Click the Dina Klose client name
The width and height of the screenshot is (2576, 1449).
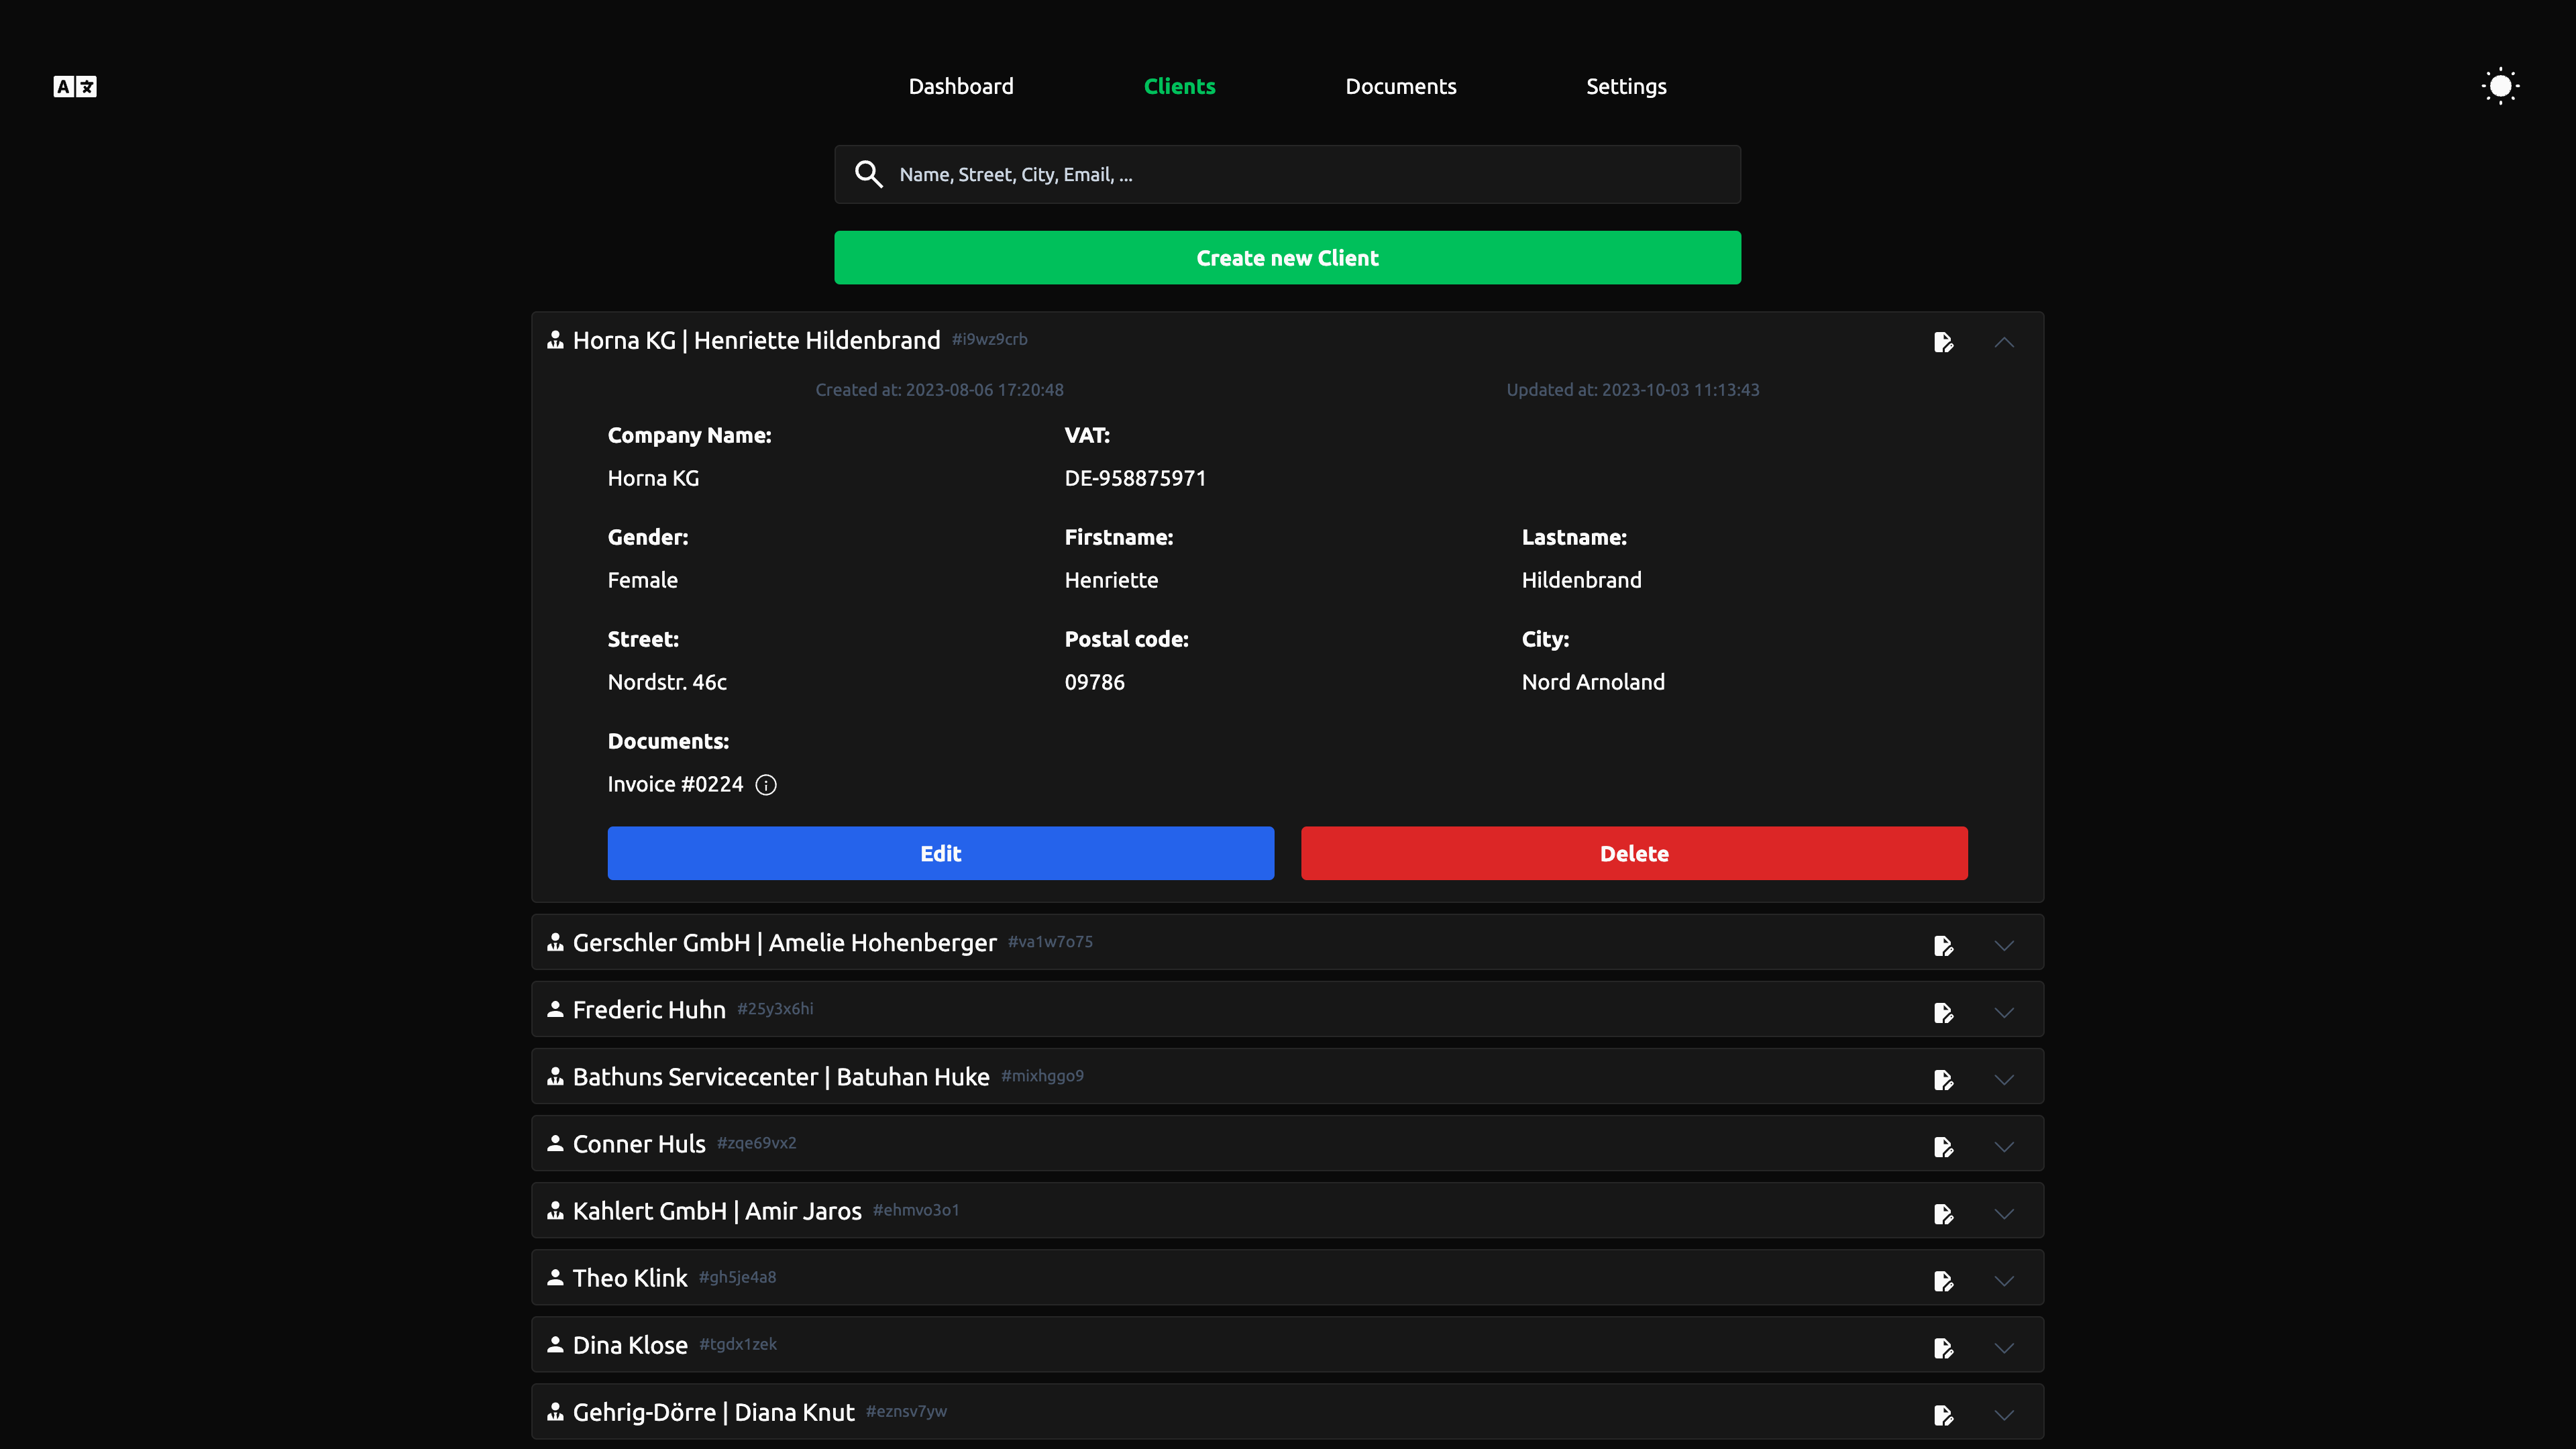tap(630, 1345)
